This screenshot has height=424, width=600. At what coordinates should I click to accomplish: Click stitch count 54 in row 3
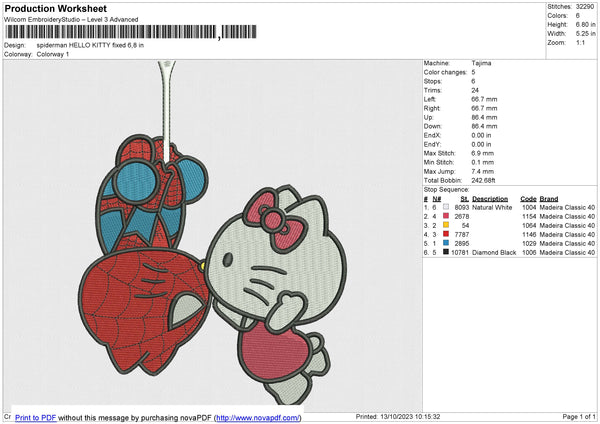pos(465,225)
